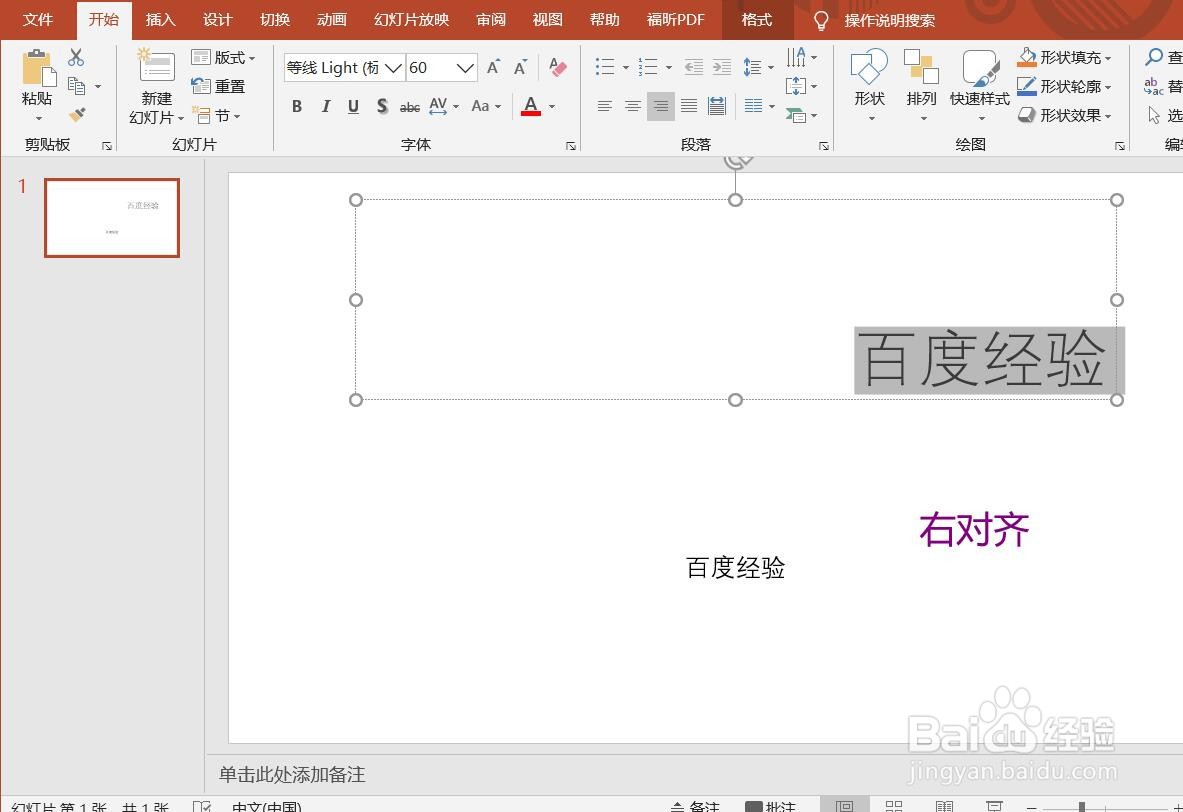The height and width of the screenshot is (812, 1183).
Task: Center align the text
Action: [x=632, y=106]
